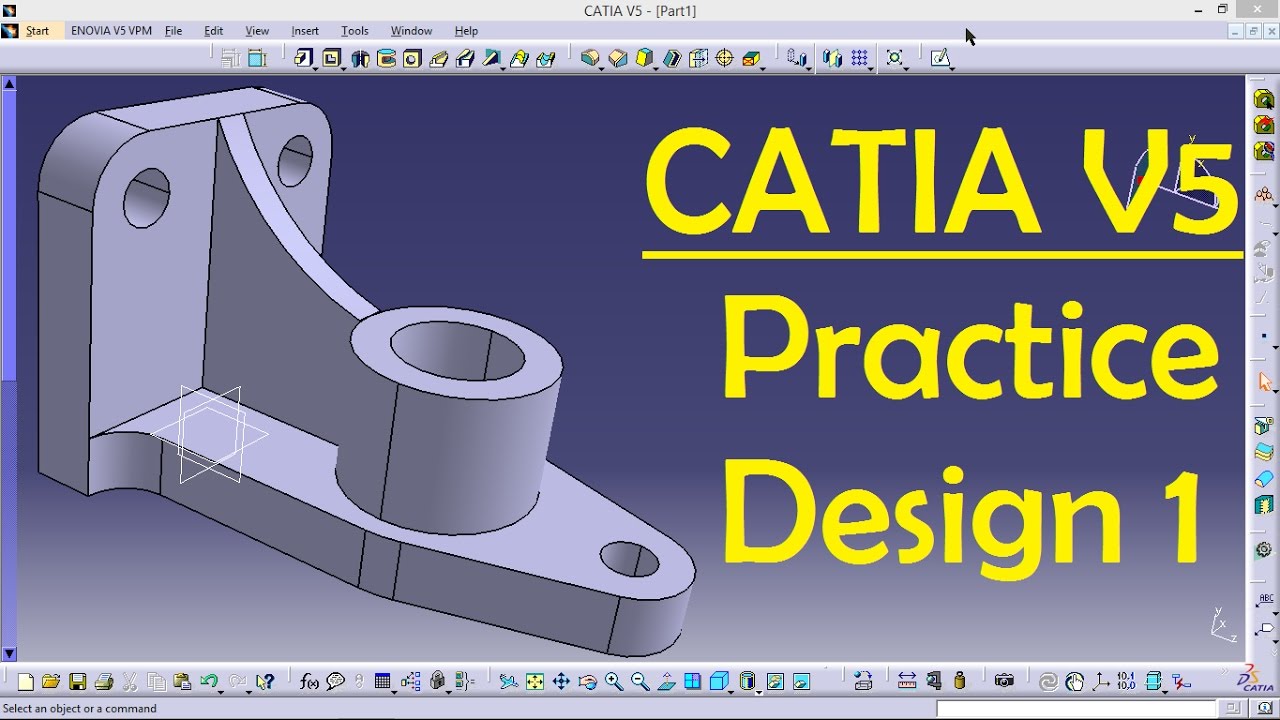This screenshot has width=1280, height=720.
Task: Open the Start menu
Action: tap(37, 31)
